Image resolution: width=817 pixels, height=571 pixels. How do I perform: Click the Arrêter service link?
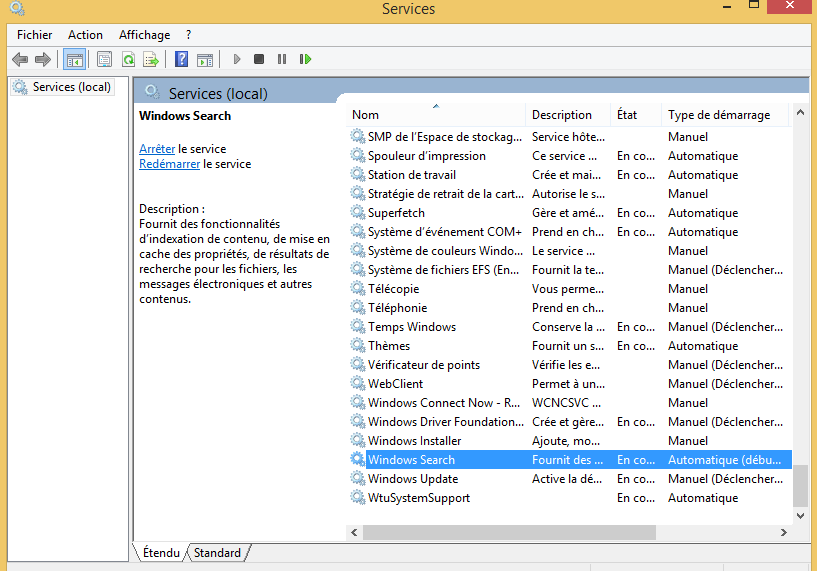[157, 148]
